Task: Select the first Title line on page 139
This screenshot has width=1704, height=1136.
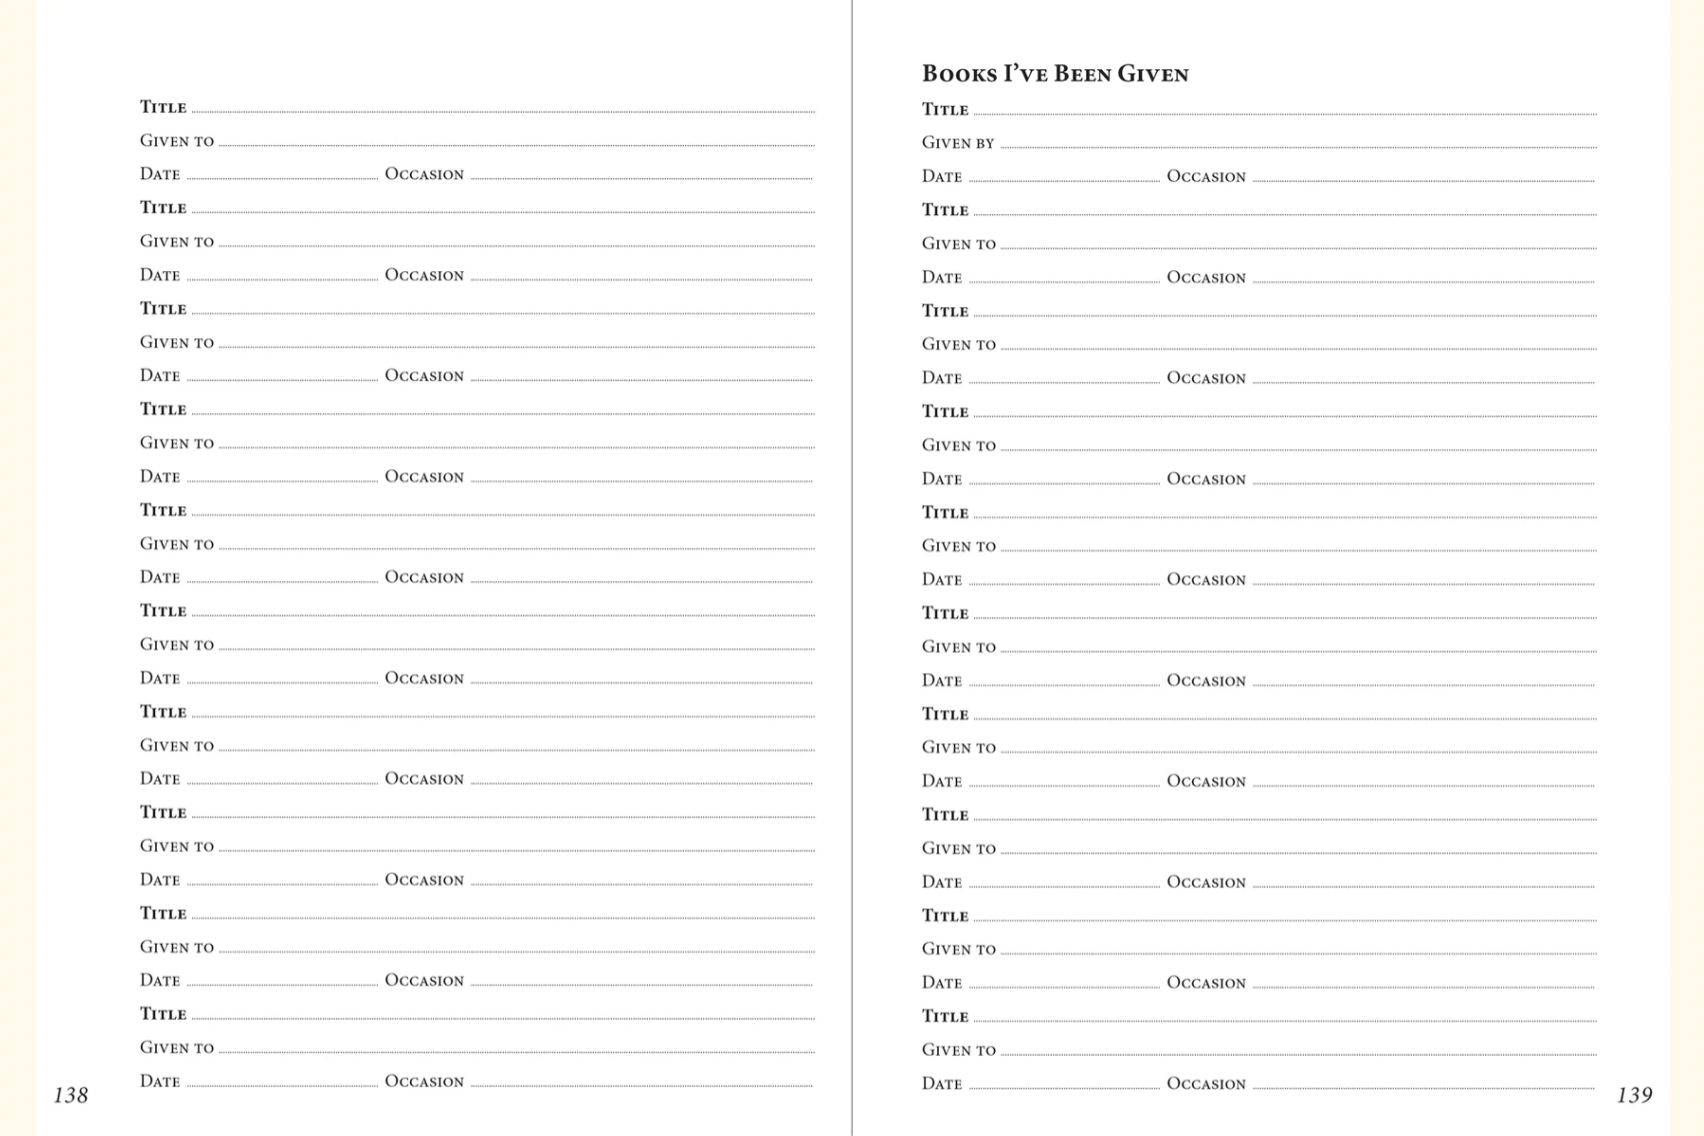Action: pos(1285,110)
